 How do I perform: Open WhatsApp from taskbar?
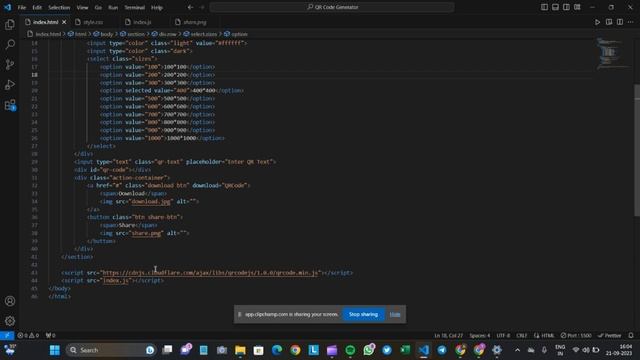pos(369,350)
